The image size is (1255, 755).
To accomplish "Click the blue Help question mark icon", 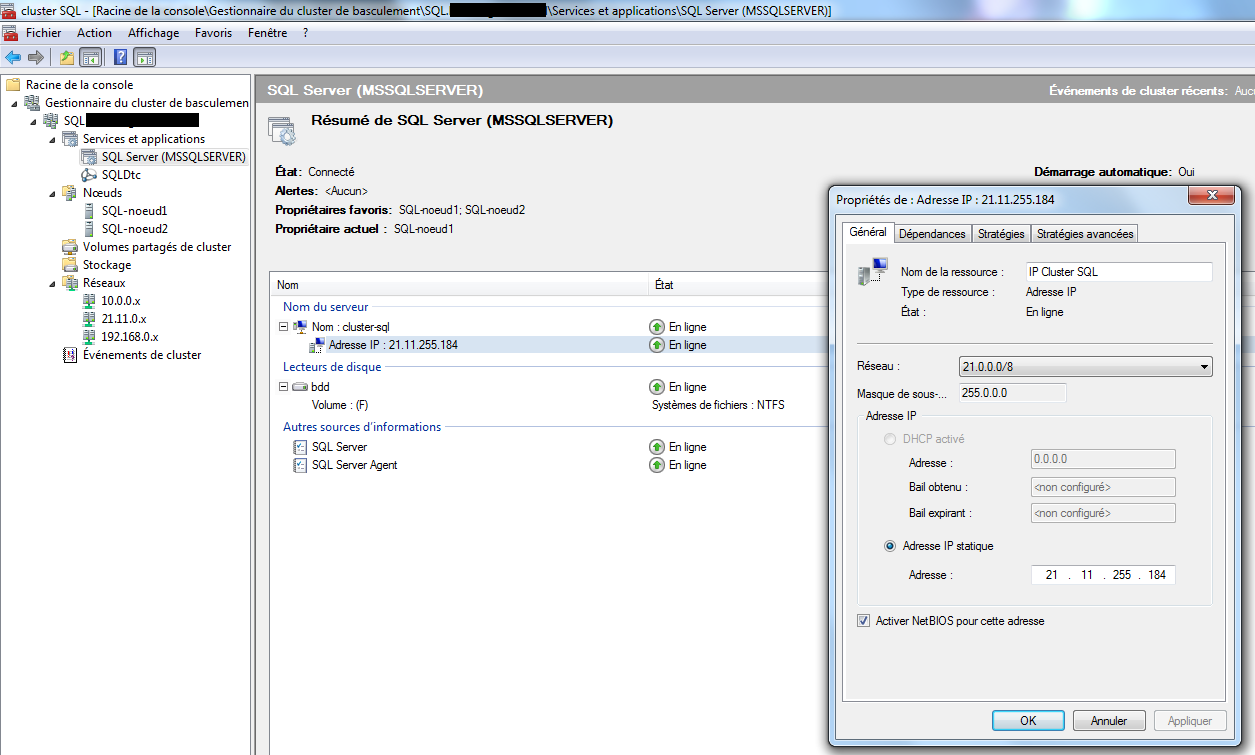I will (x=120, y=57).
